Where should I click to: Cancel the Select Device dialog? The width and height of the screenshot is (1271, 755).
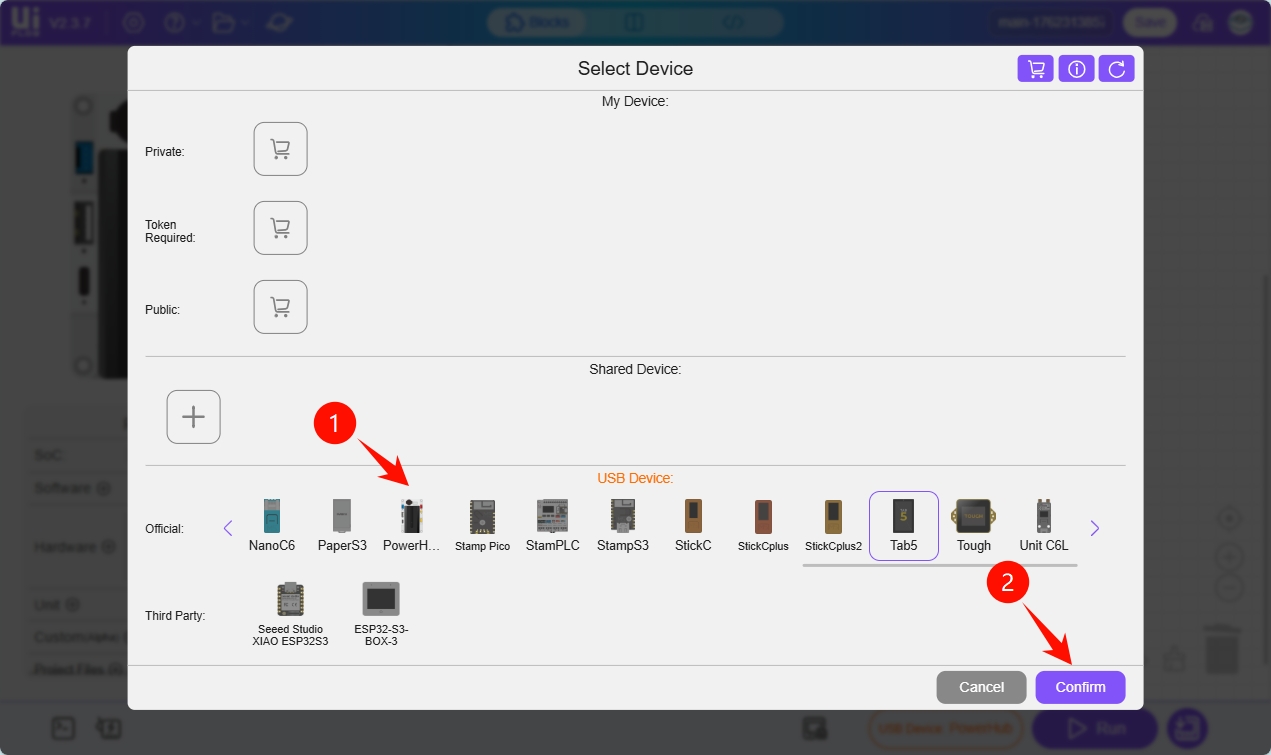click(981, 687)
